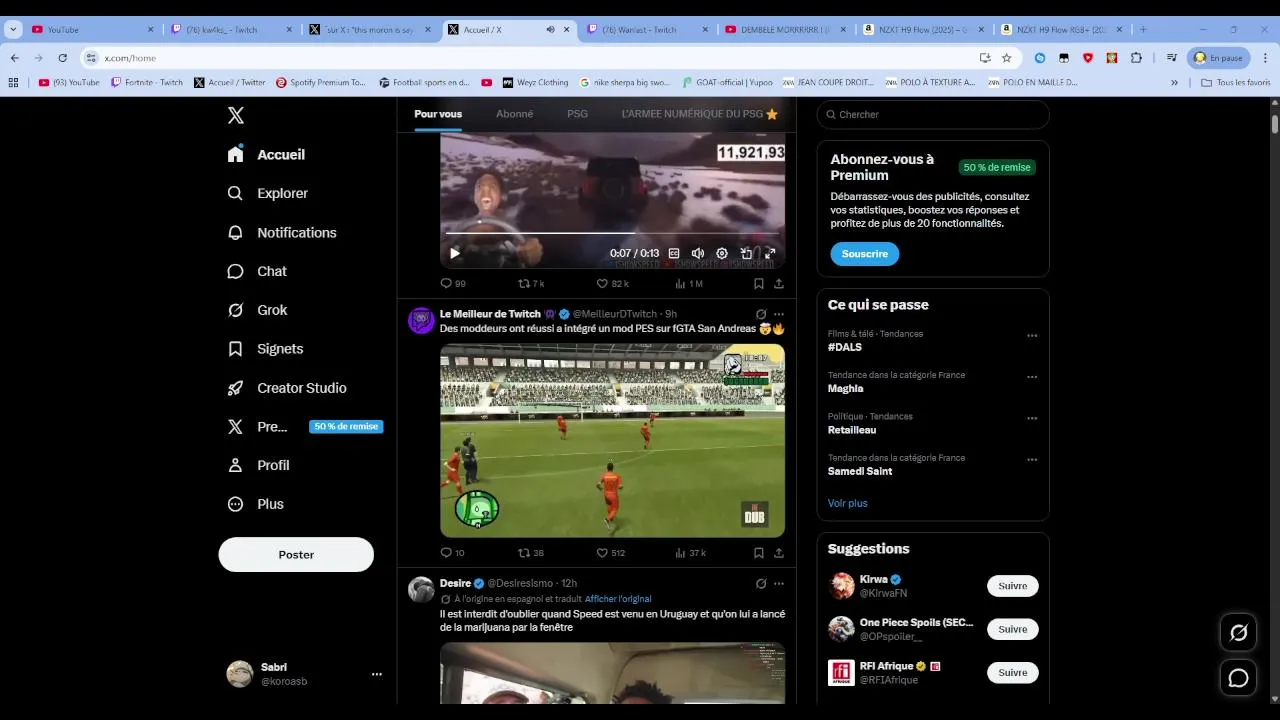Screen dimensions: 1280x720
Task: Seek on the video progress bar
Action: pos(612,233)
